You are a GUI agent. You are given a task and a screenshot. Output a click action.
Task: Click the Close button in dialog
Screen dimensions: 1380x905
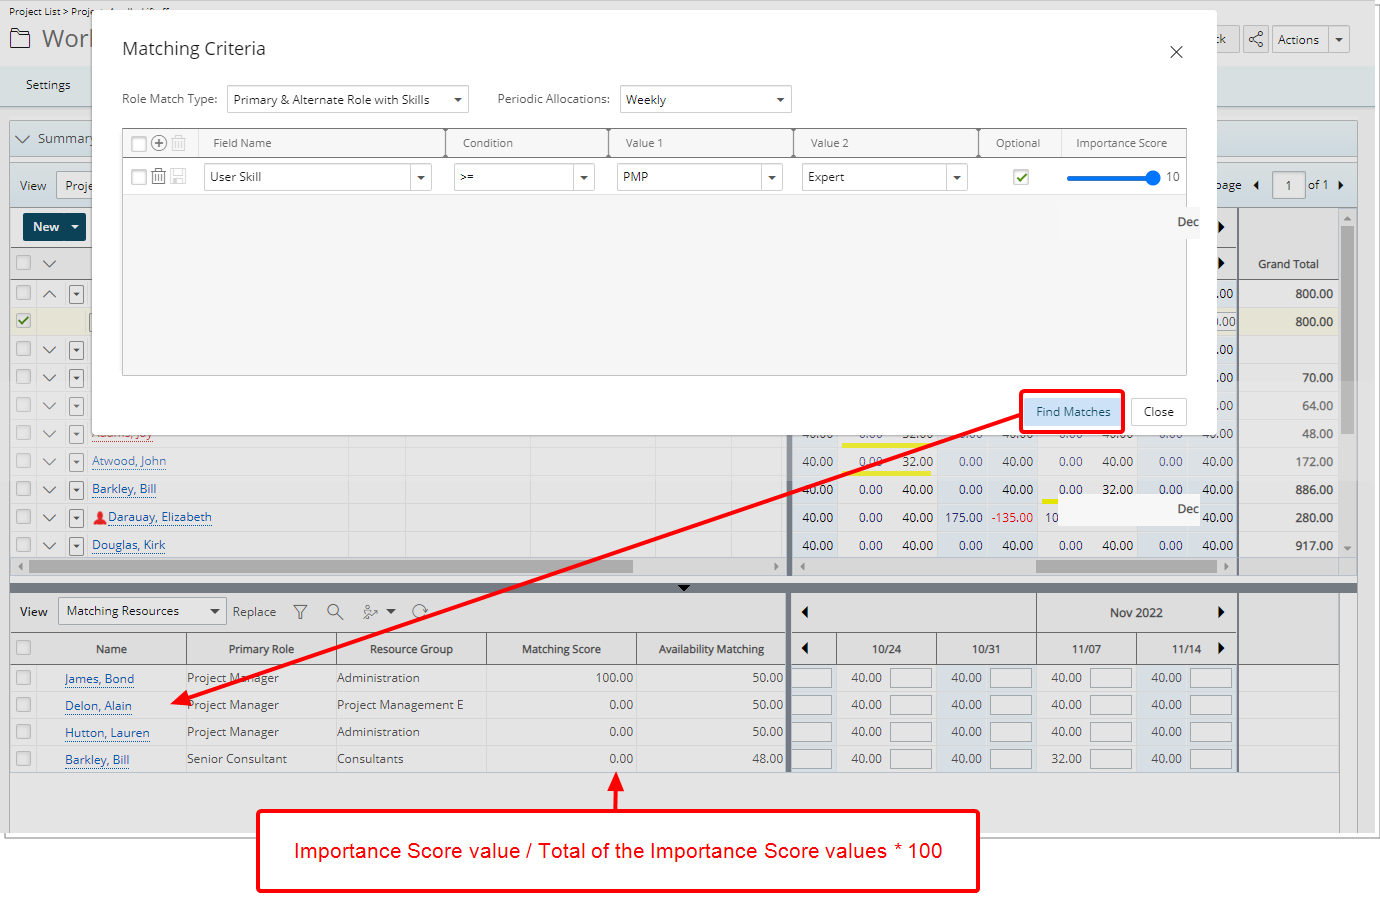pos(1159,411)
